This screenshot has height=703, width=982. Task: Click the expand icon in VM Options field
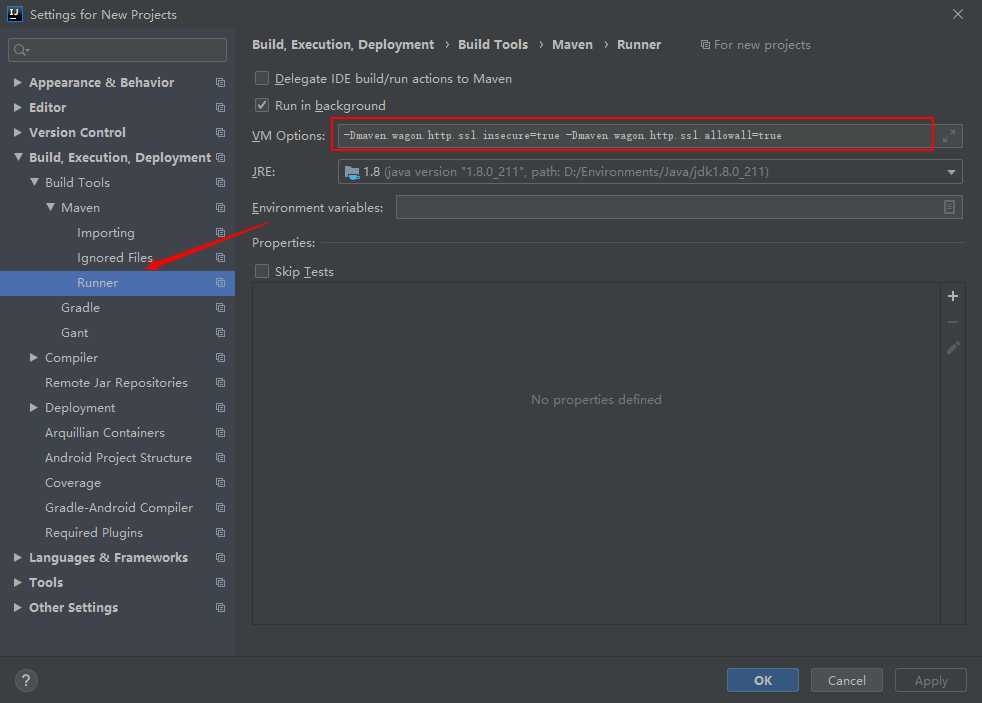[x=949, y=136]
